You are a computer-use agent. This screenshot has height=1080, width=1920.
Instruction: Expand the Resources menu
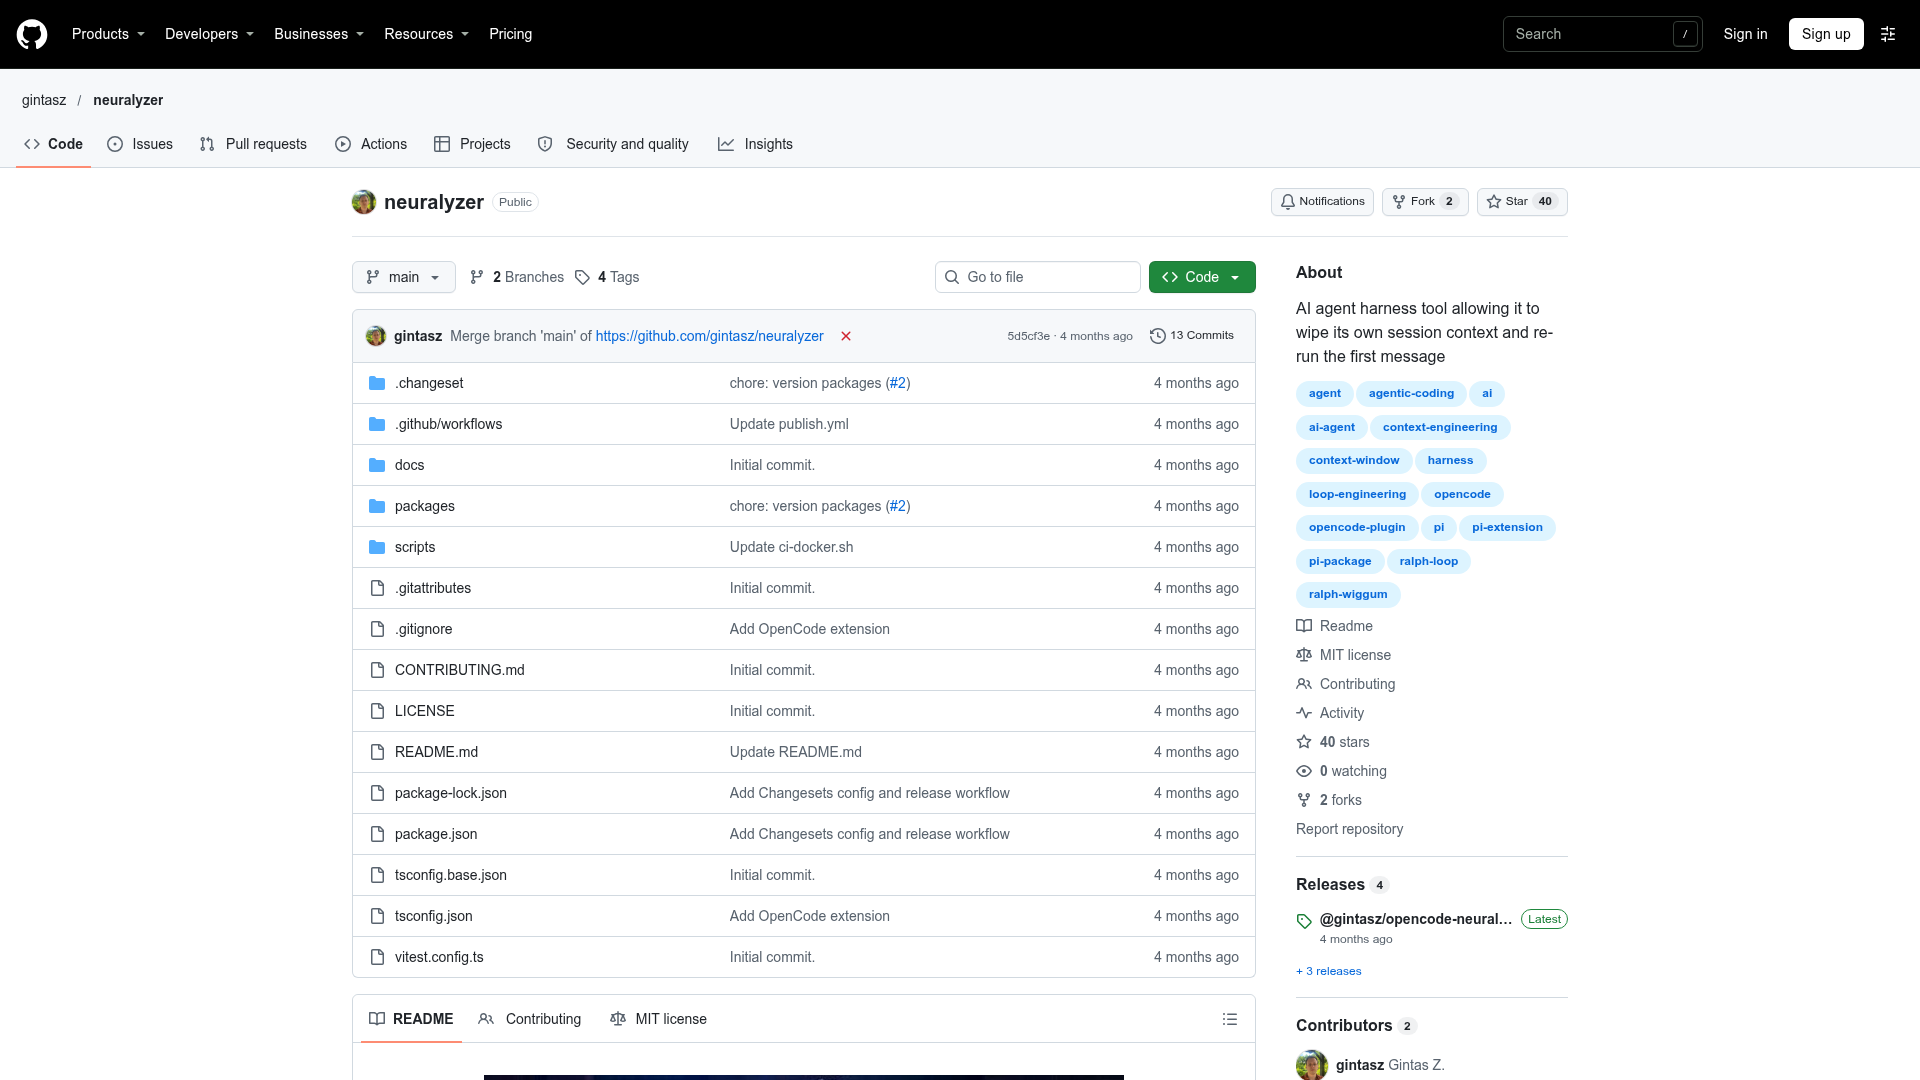point(426,34)
